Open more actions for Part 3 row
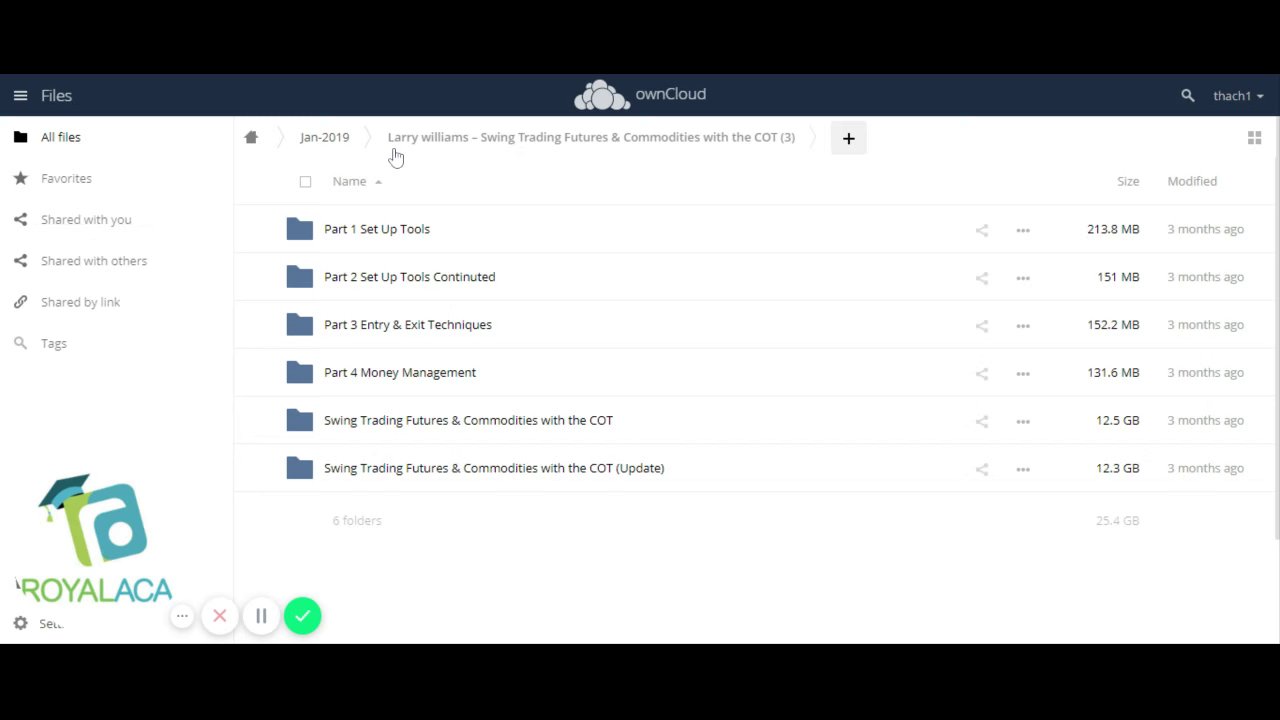The height and width of the screenshot is (720, 1280). (x=1023, y=326)
